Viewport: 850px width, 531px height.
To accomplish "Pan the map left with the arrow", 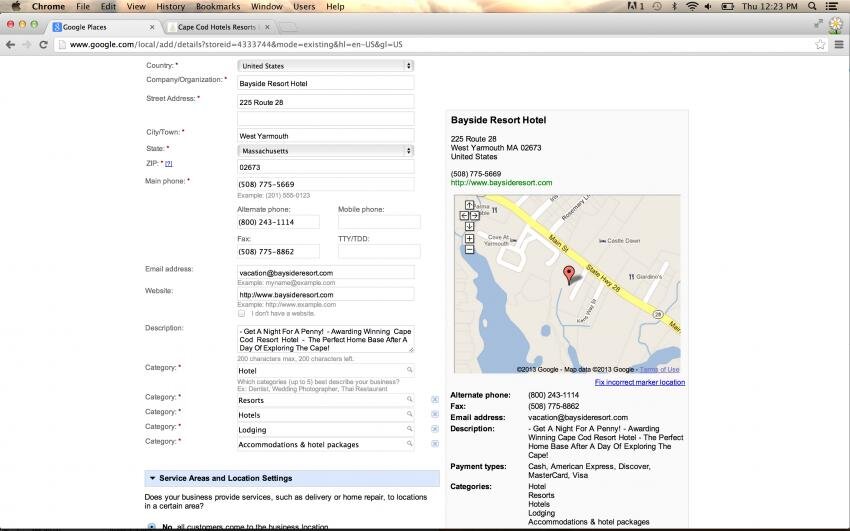I will coord(464,216).
